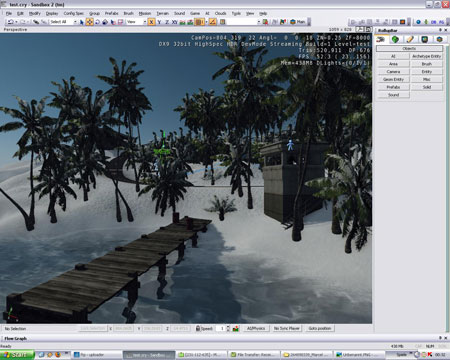This screenshot has height=360, width=450.
Task: Choose the Scale tool icon
Action: point(105,22)
